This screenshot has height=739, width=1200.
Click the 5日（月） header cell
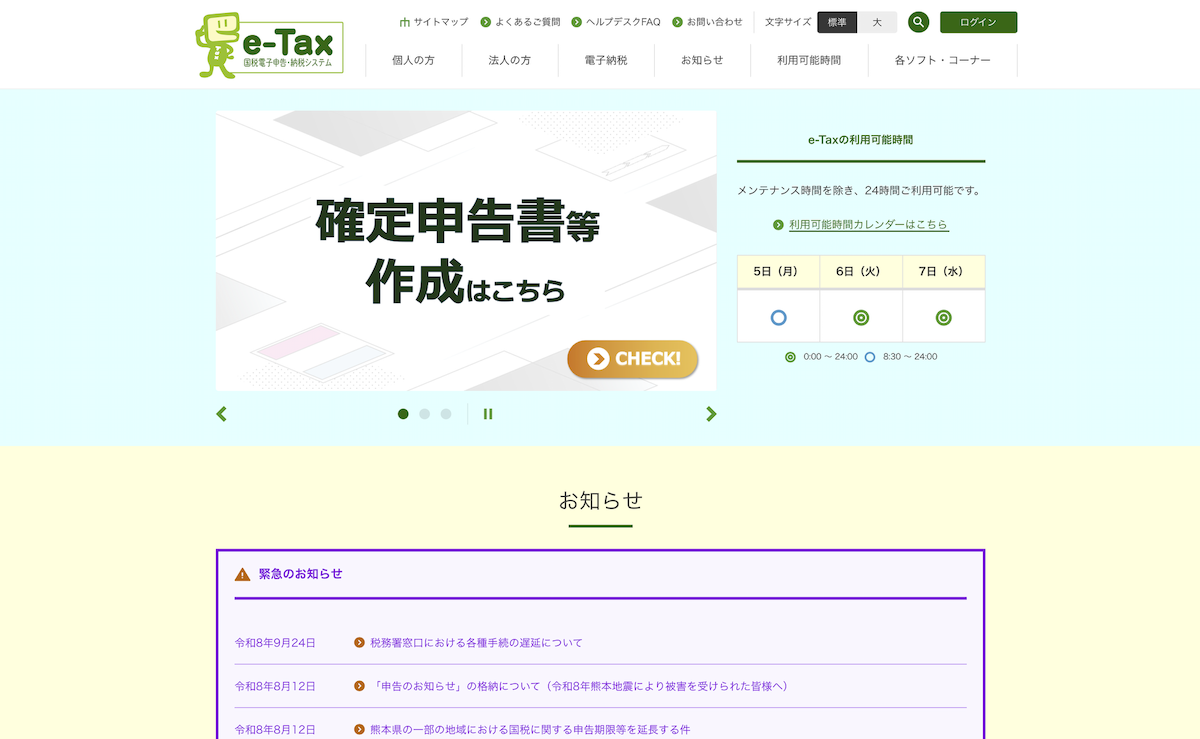point(779,271)
